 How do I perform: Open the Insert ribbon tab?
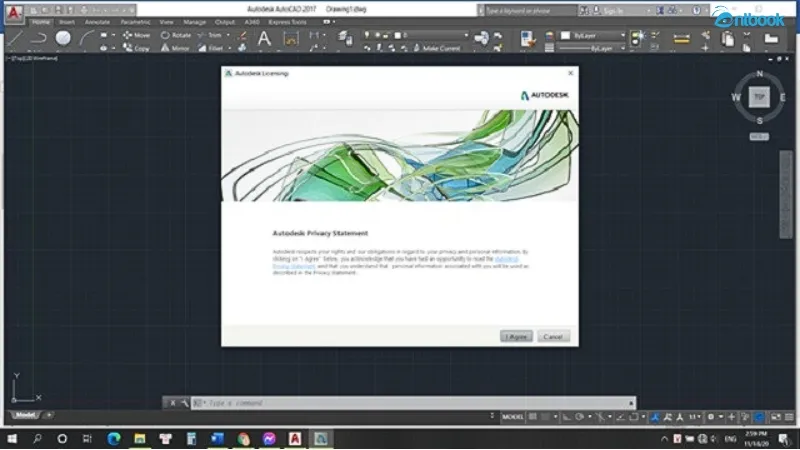[x=67, y=20]
